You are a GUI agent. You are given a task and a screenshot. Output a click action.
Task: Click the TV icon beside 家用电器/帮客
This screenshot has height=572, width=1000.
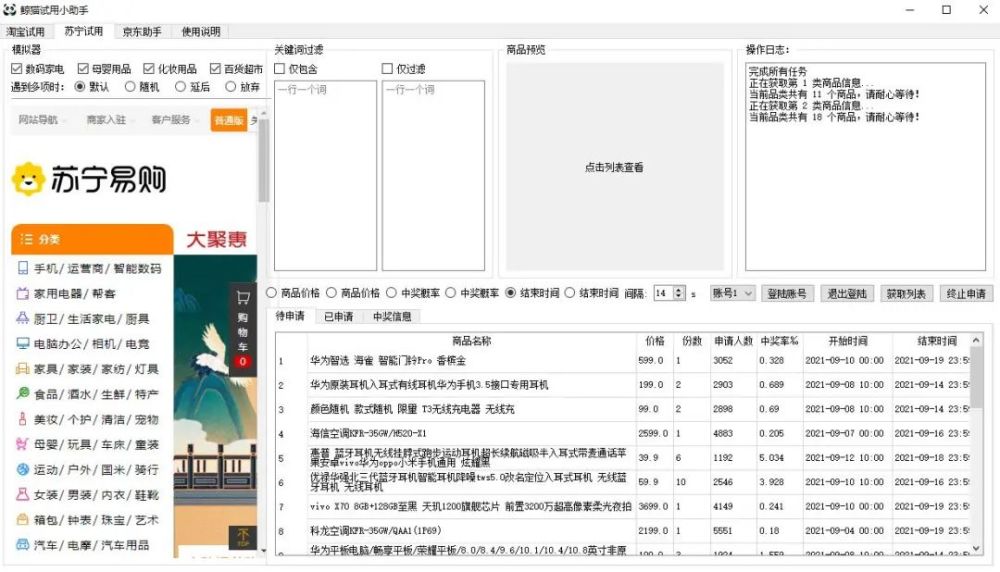(23, 293)
